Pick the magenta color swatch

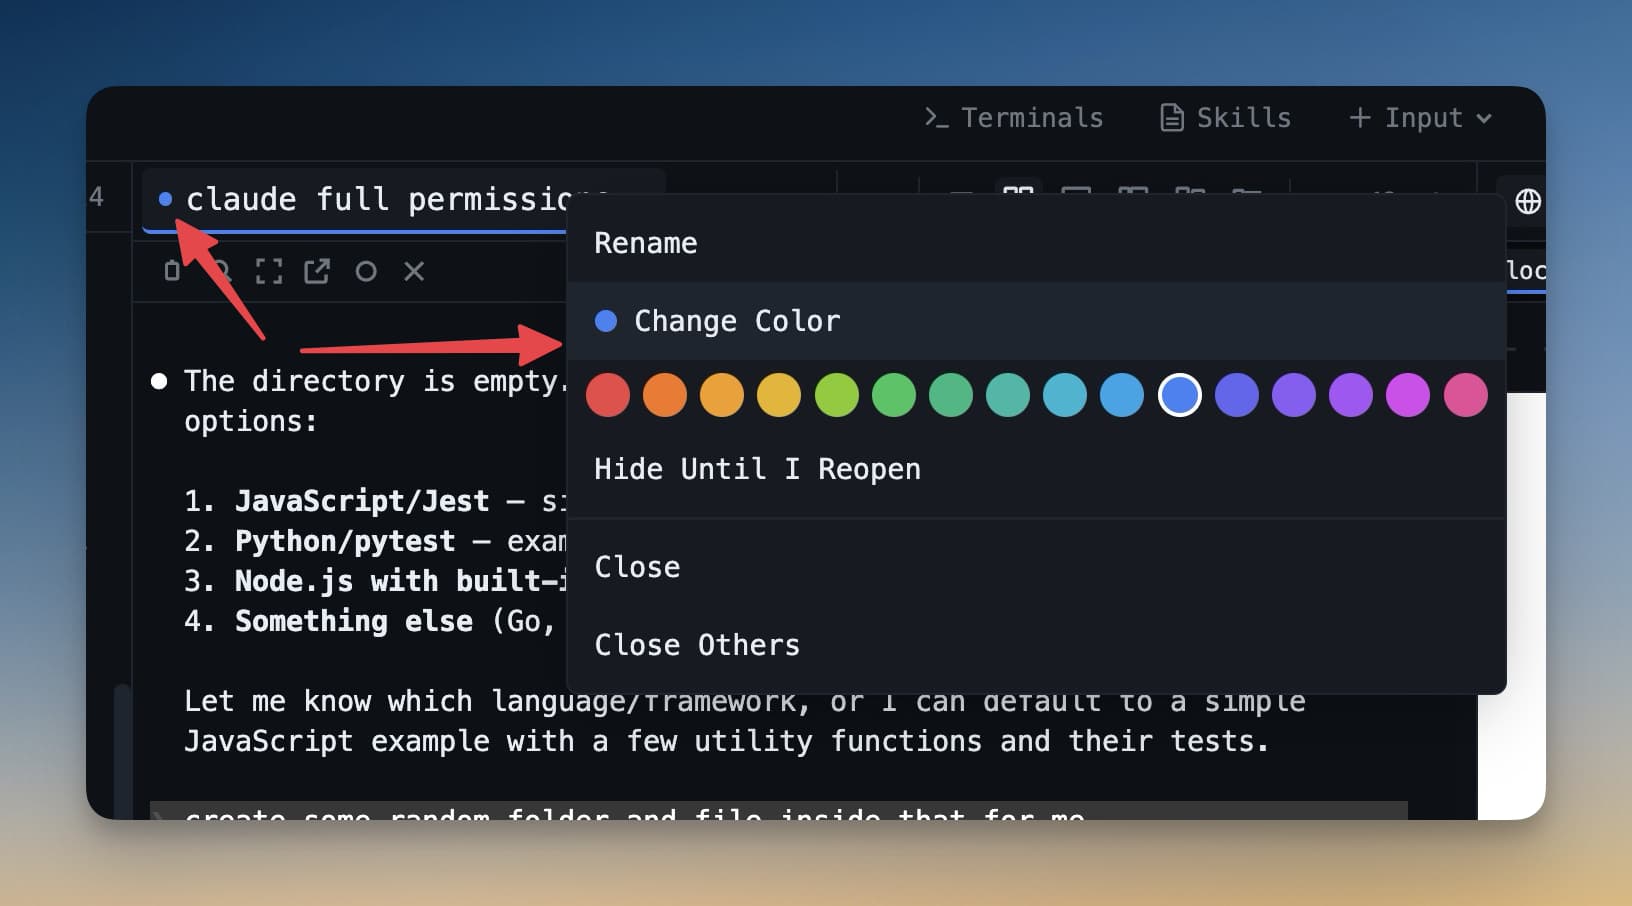click(1408, 395)
